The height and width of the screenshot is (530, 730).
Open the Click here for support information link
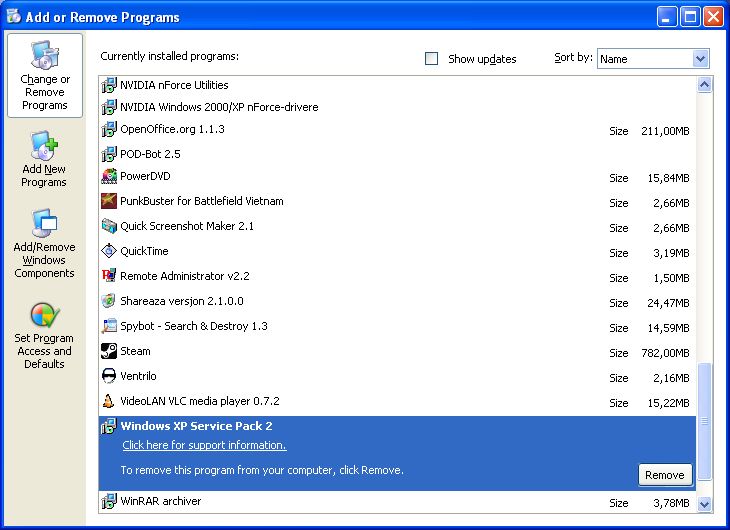tap(204, 445)
